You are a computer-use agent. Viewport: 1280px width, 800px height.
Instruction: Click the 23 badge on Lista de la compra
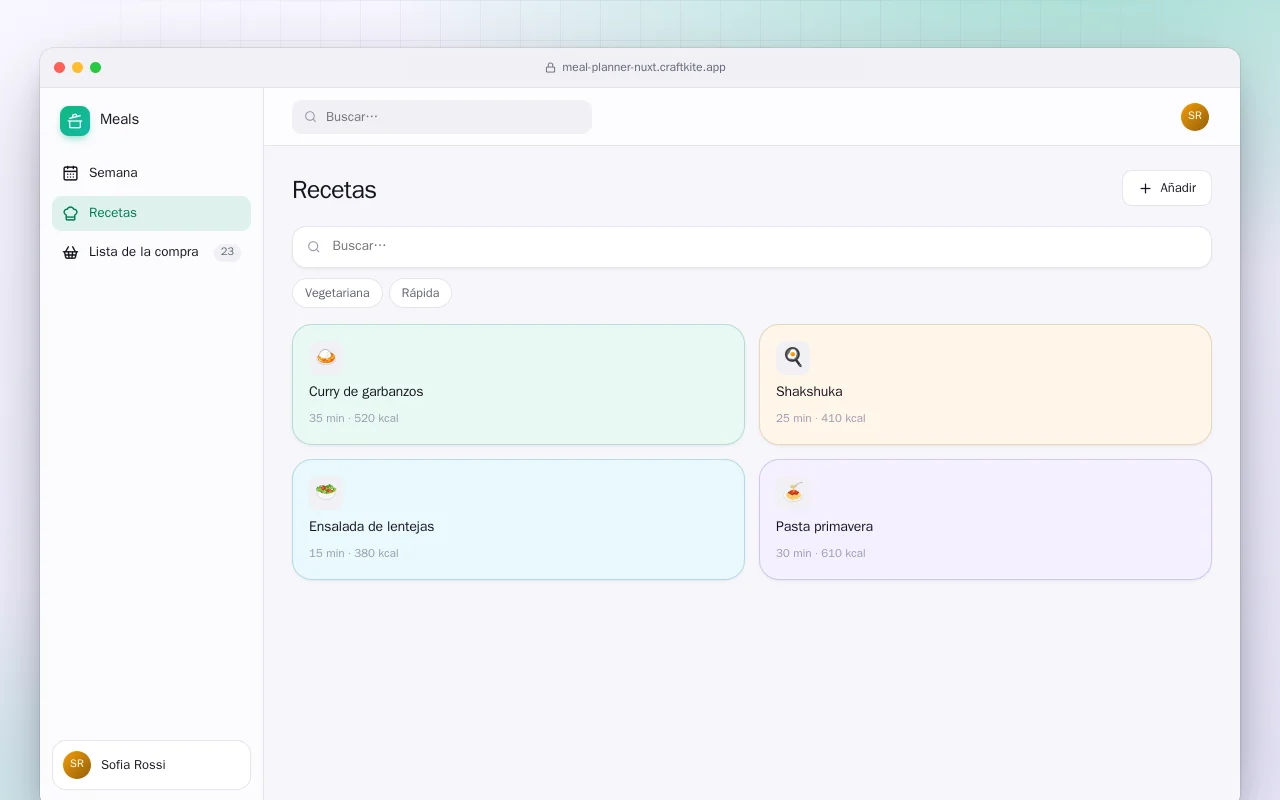227,252
